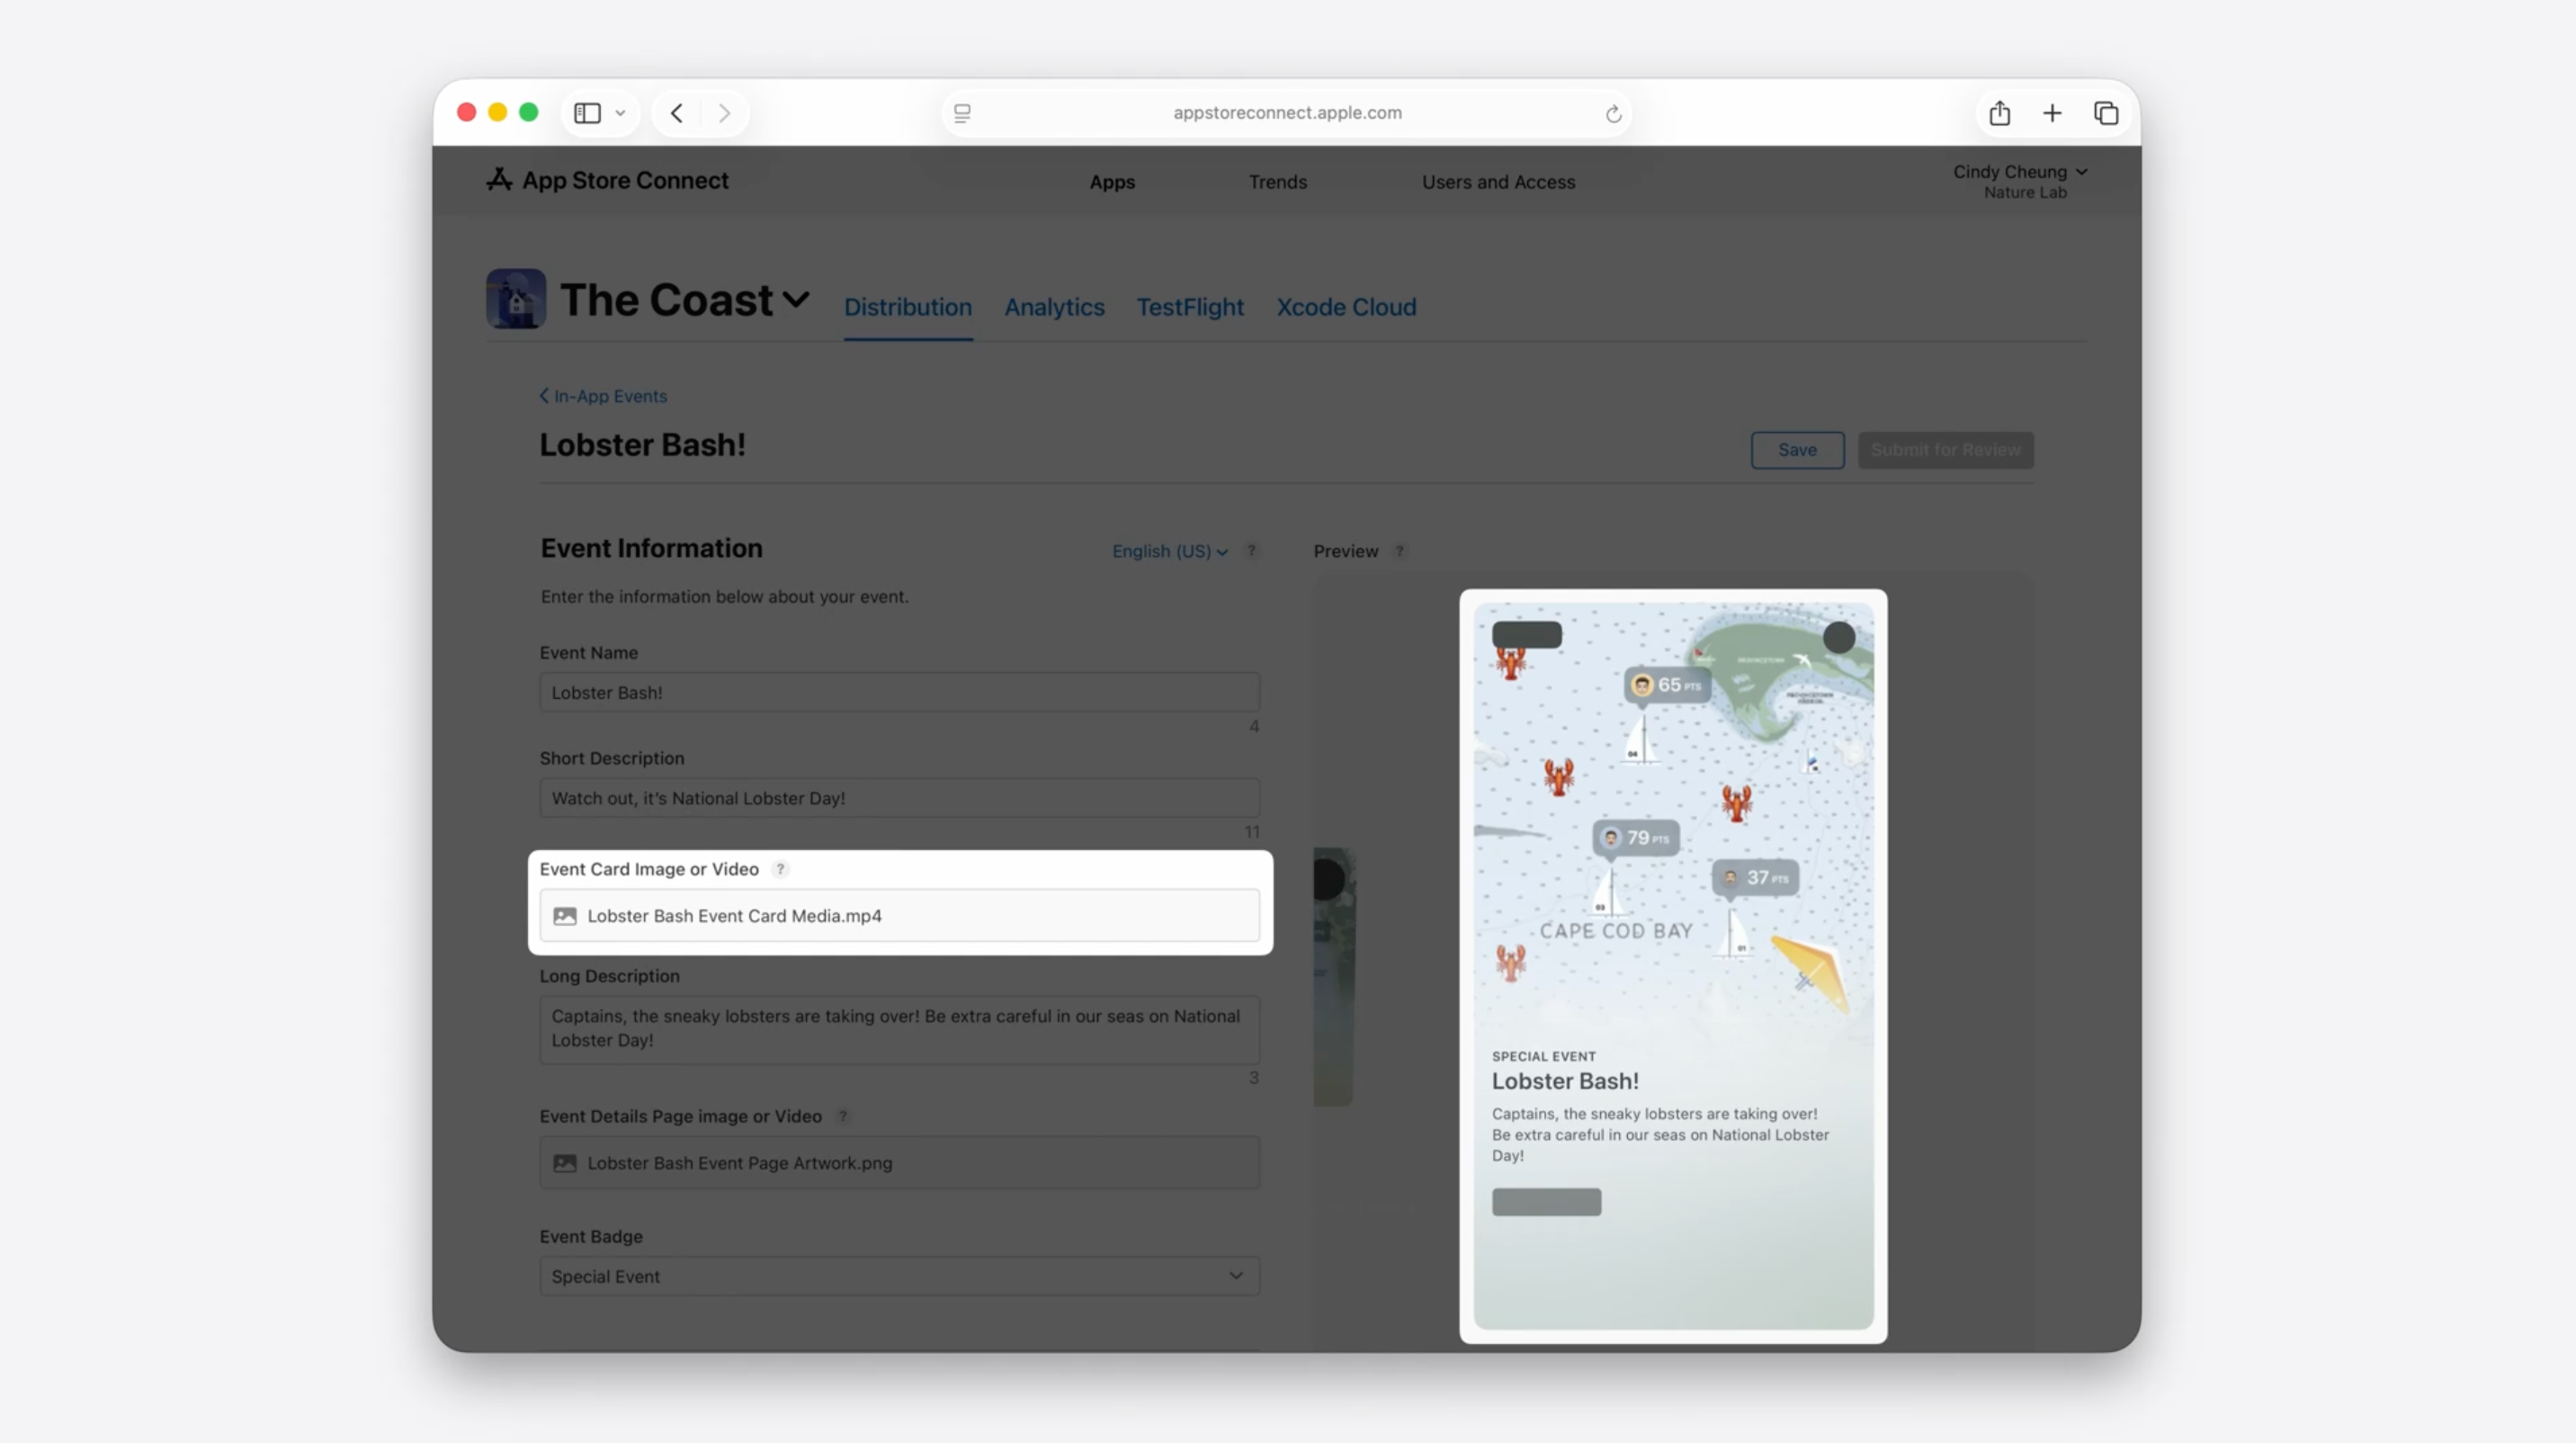Expand the English (US) language dropdown
The width and height of the screenshot is (2576, 1443).
(1169, 551)
